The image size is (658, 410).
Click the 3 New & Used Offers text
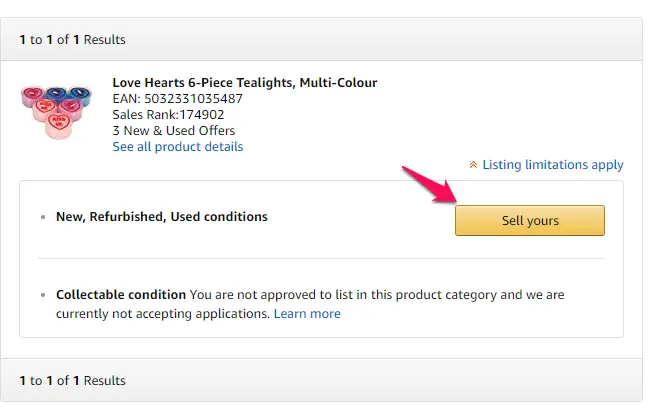[174, 131]
